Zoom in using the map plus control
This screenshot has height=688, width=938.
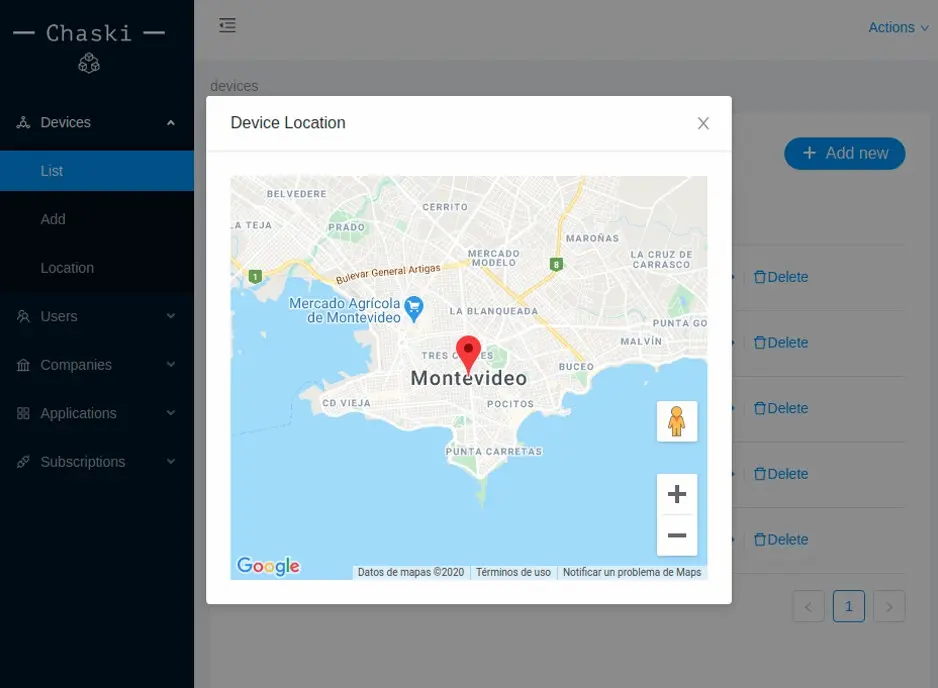click(x=677, y=493)
